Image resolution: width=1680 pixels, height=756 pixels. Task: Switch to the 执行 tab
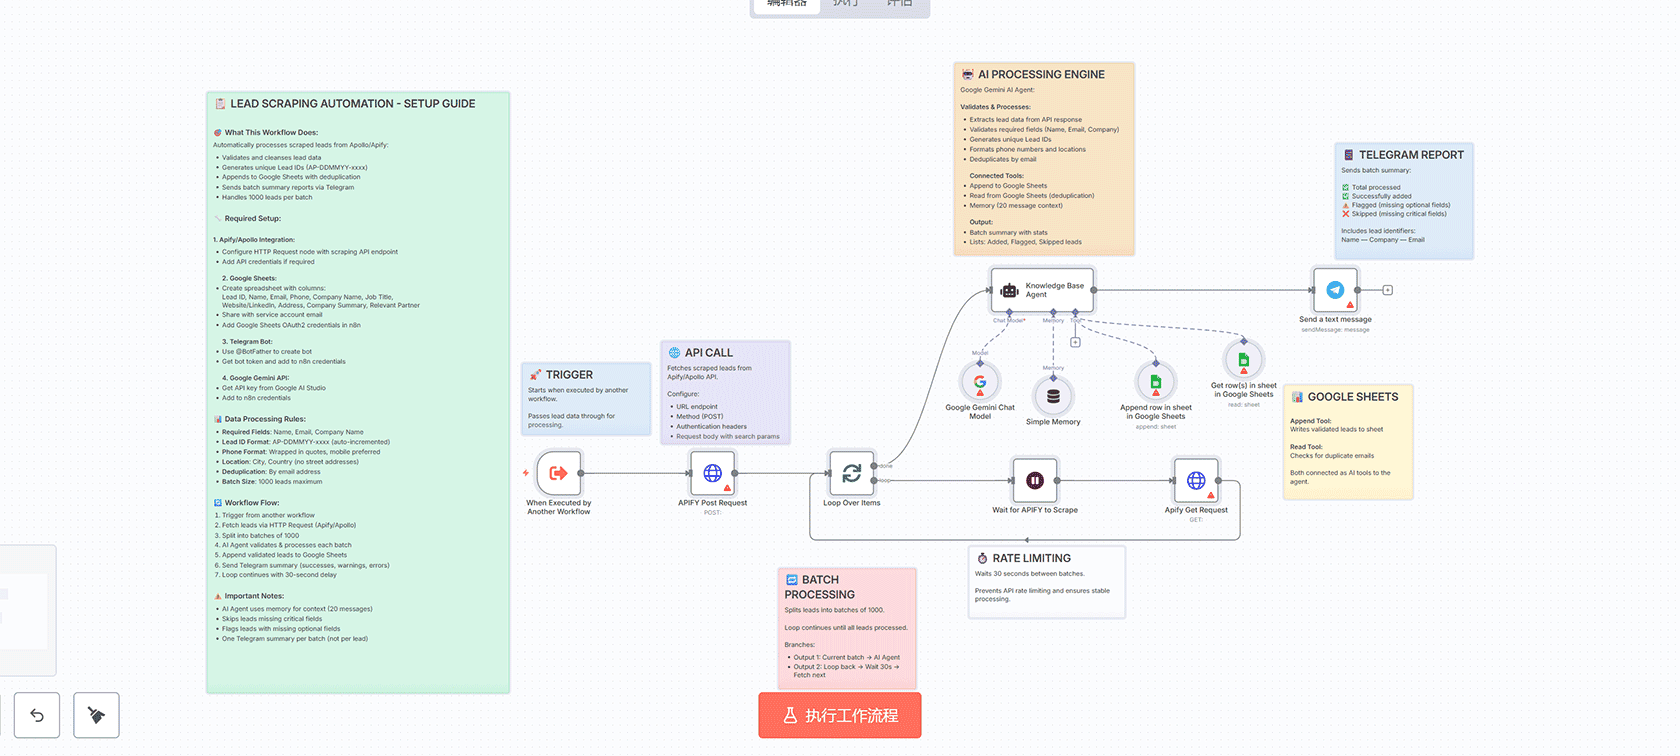coord(846,4)
